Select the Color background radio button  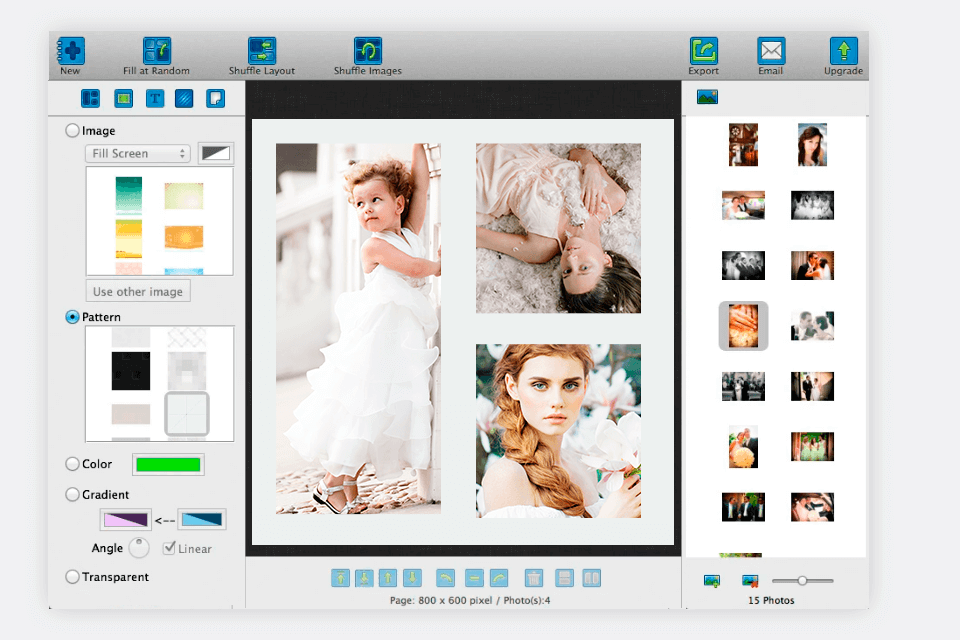72,464
